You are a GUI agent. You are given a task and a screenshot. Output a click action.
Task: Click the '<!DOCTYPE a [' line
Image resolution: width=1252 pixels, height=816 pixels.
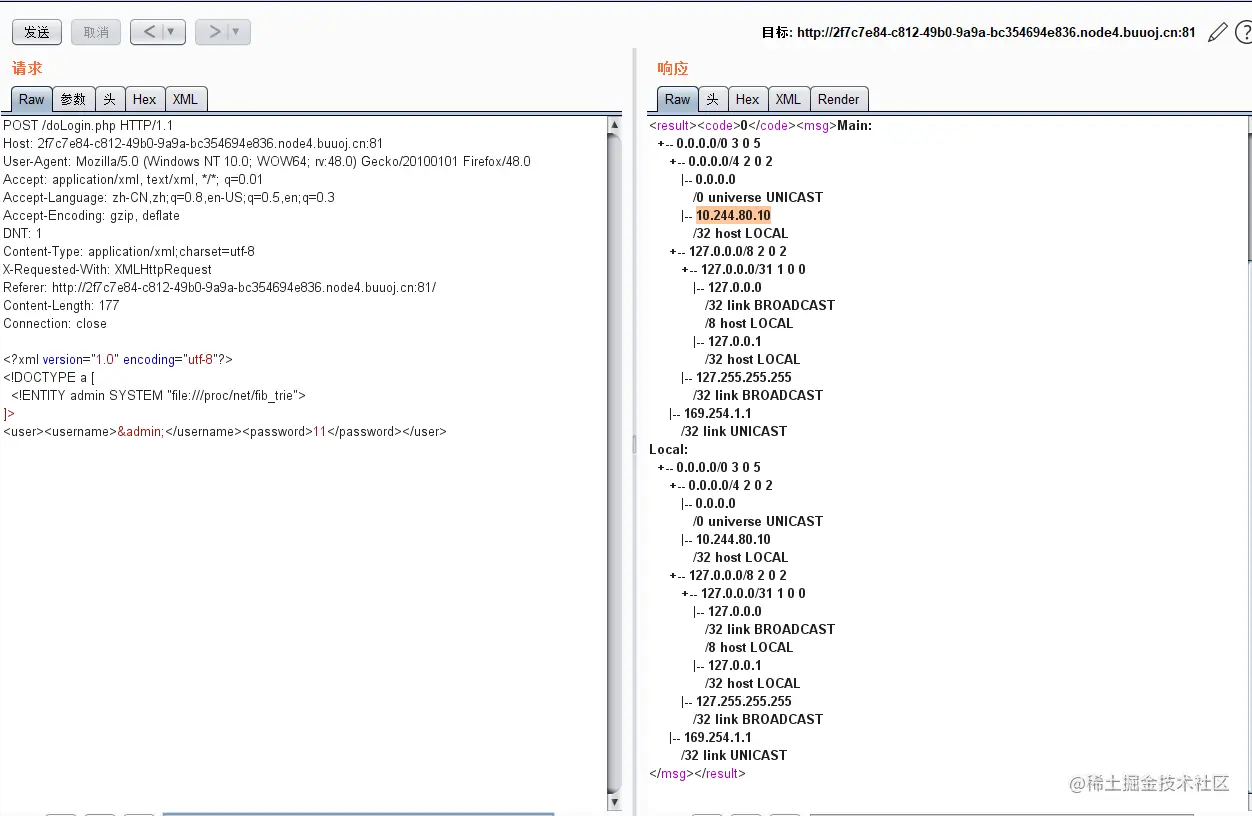(x=49, y=377)
